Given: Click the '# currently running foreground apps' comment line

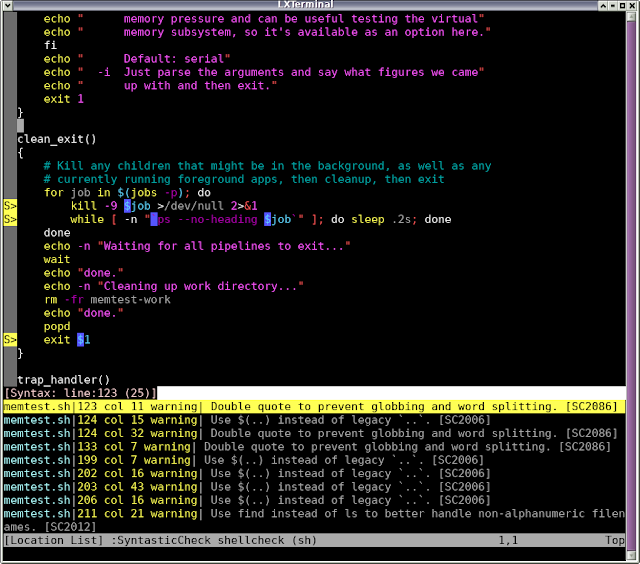Looking at the screenshot, I should [244, 179].
